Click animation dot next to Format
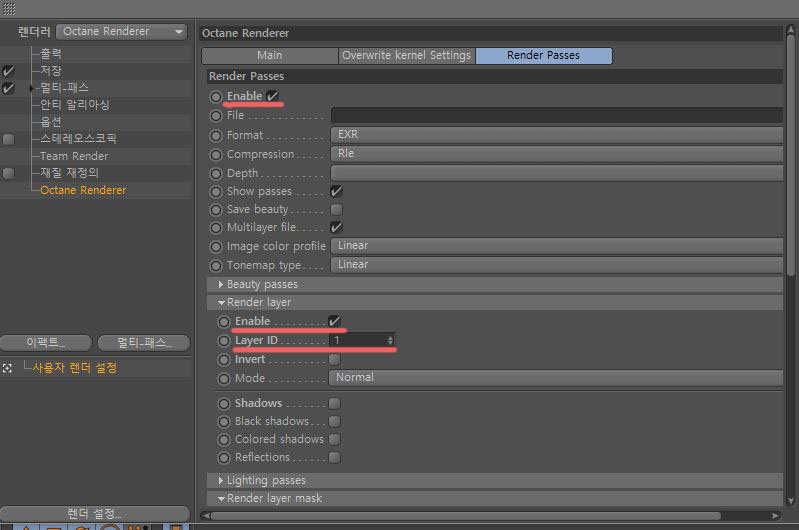Image resolution: width=799 pixels, height=530 pixels. pos(216,136)
